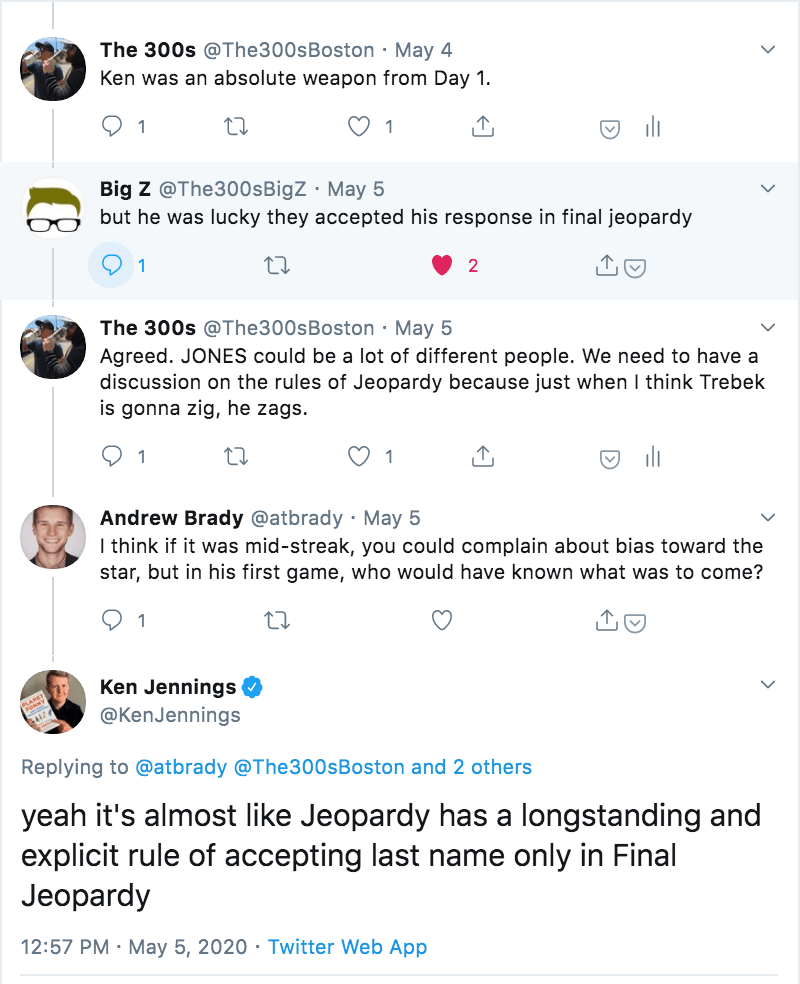This screenshot has height=984, width=800.
Task: Share The 300s' "absolute weapon" tweet
Action: (x=482, y=127)
